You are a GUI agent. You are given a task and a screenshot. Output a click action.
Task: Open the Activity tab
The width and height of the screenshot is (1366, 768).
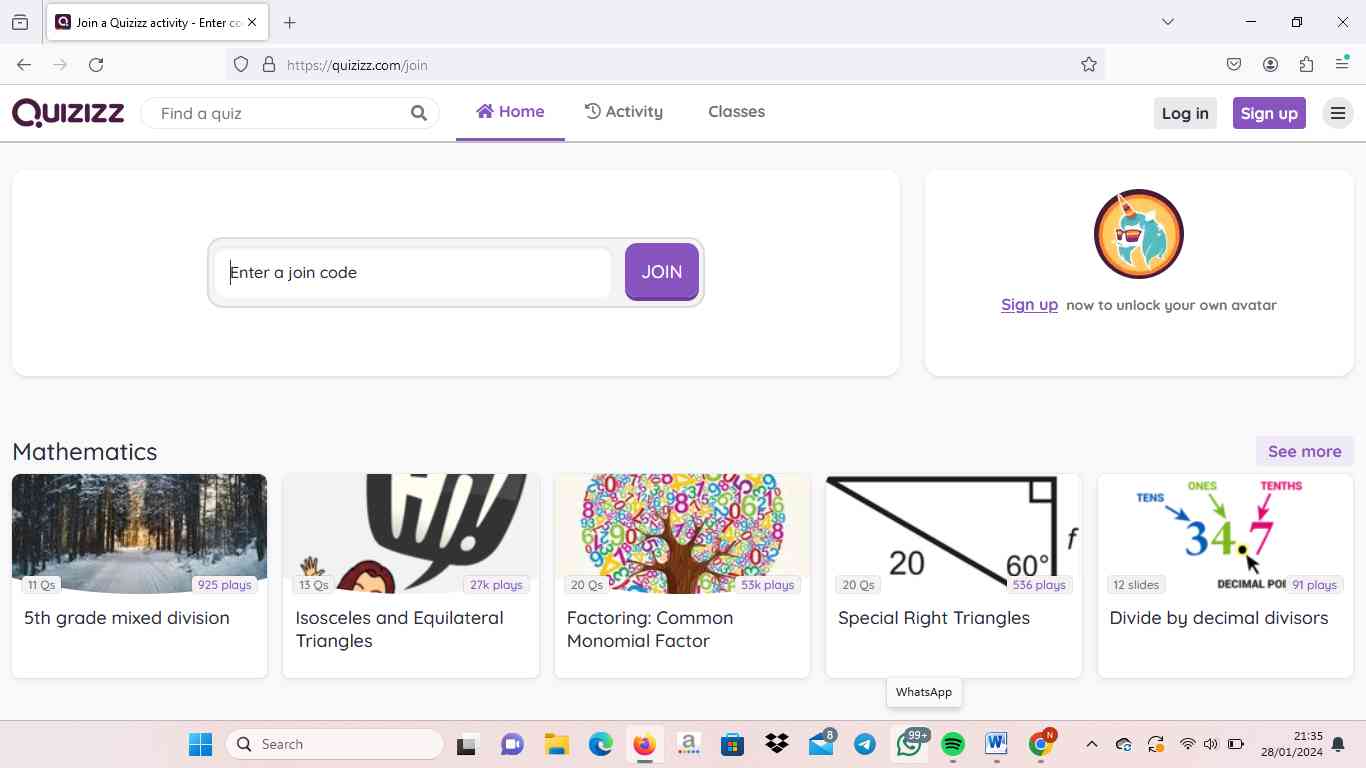pos(624,112)
